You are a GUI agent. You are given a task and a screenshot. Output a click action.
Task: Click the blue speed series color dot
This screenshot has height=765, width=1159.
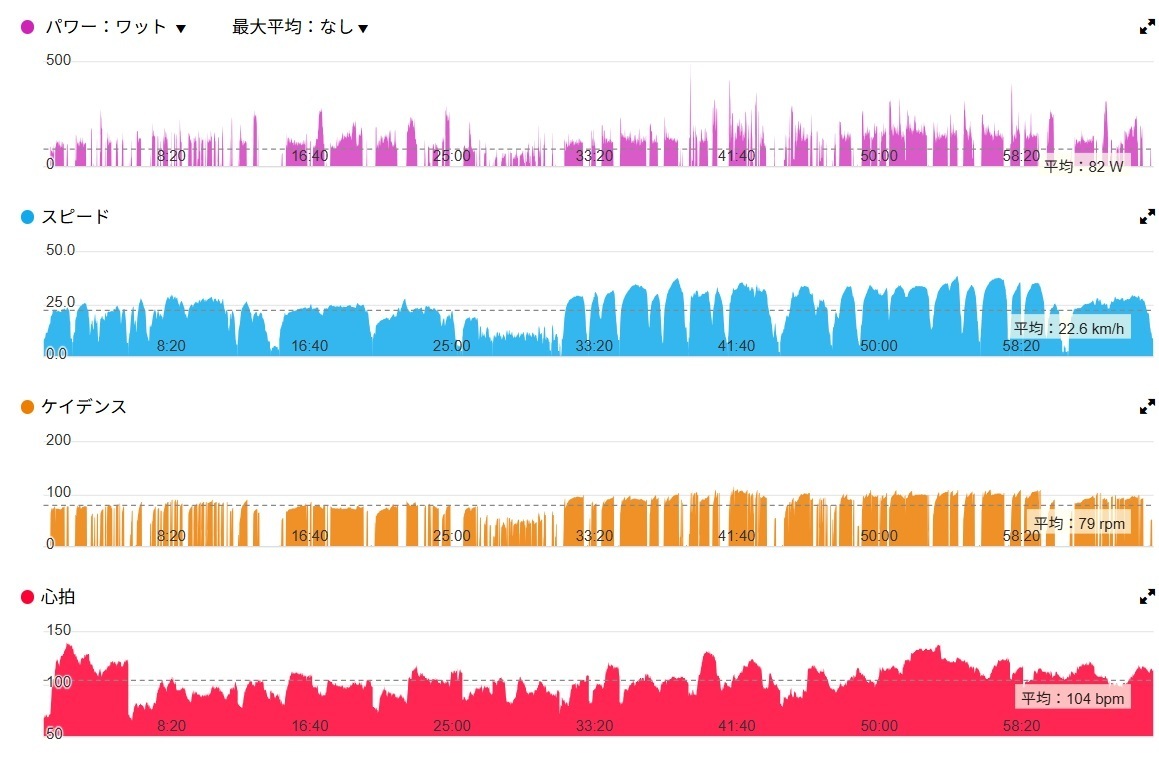click(28, 217)
